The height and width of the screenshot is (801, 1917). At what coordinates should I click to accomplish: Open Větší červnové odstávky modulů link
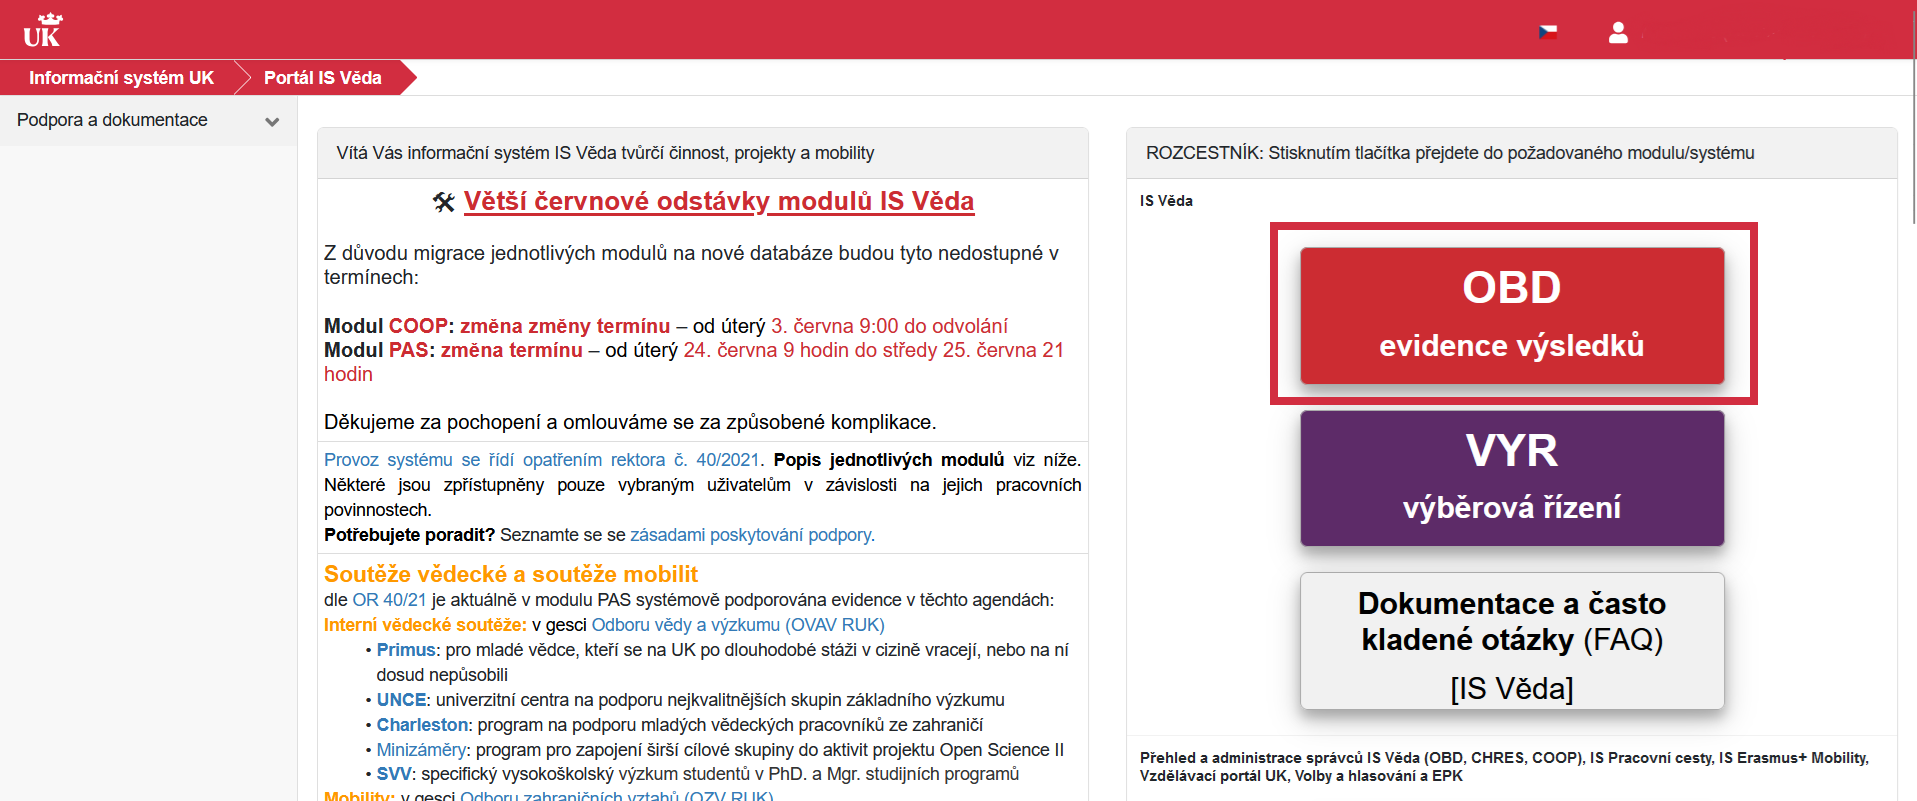718,201
